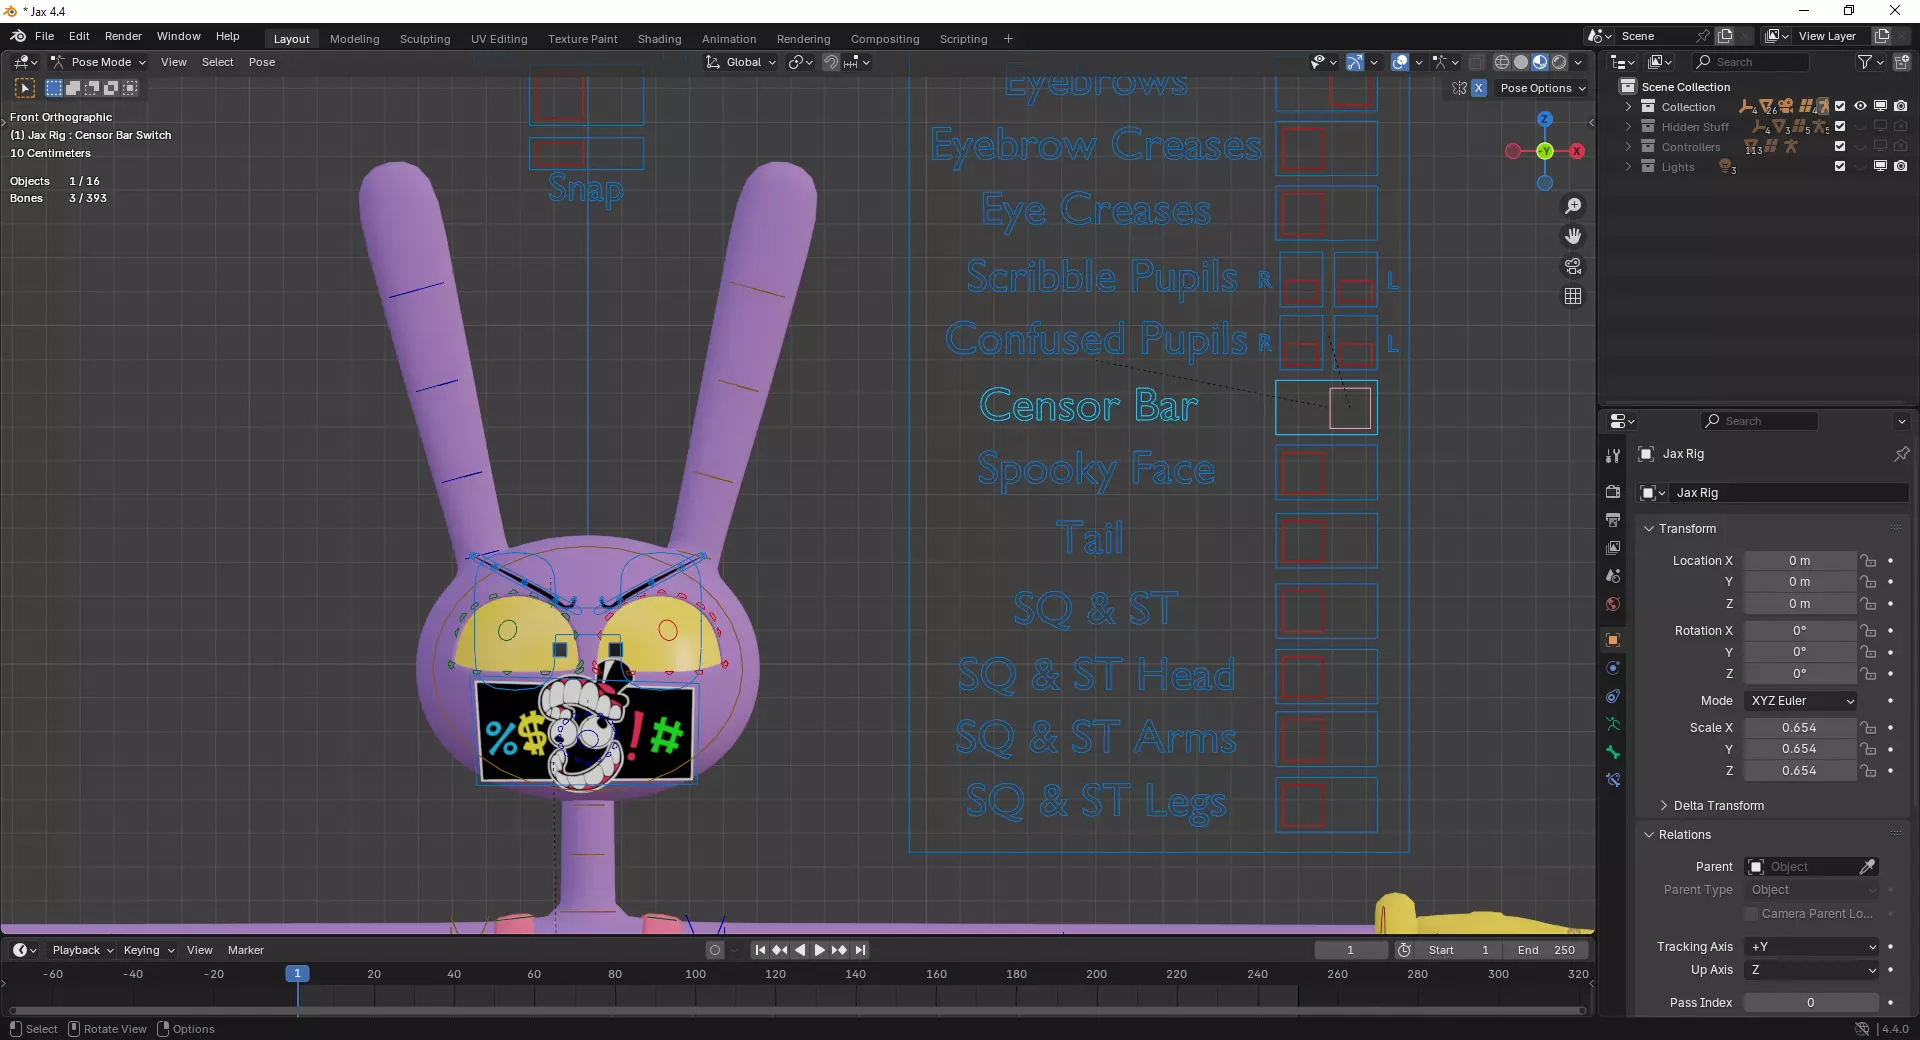
Task: Toggle X-ray mode button
Action: coord(1476,62)
